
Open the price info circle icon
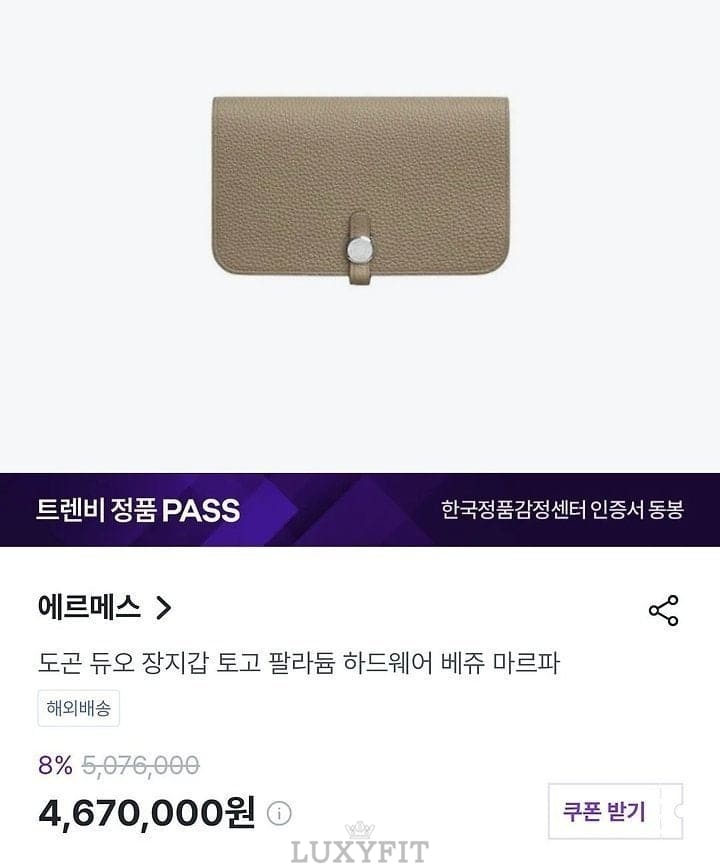[x=279, y=813]
